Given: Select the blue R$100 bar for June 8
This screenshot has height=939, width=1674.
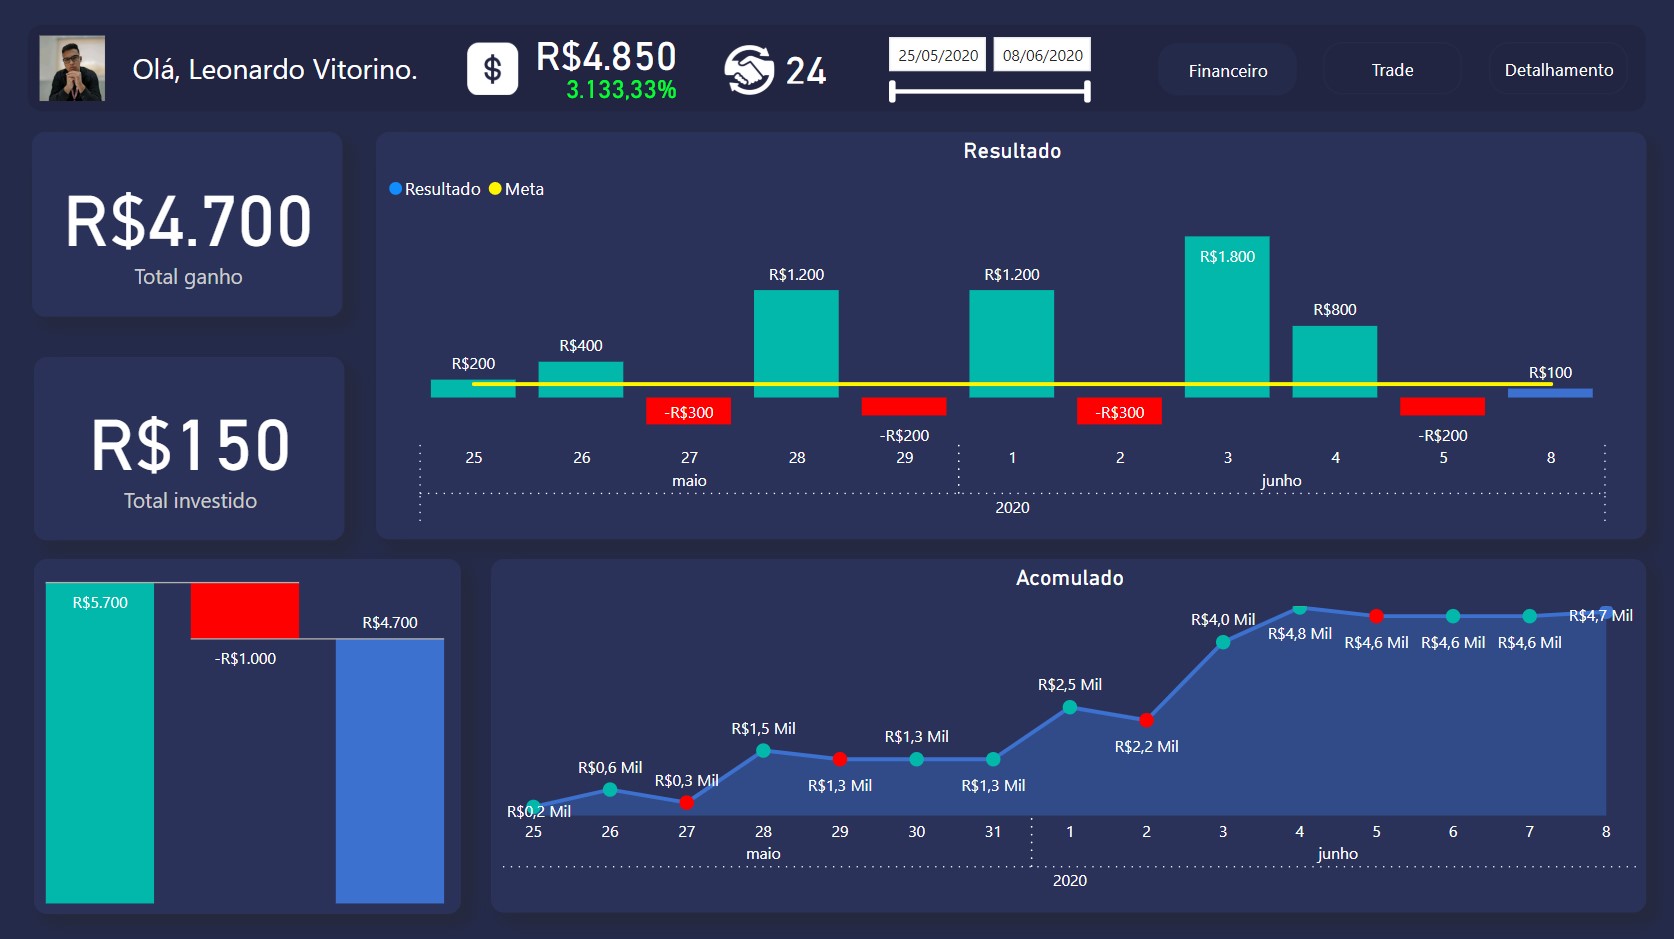Looking at the screenshot, I should click(1550, 393).
